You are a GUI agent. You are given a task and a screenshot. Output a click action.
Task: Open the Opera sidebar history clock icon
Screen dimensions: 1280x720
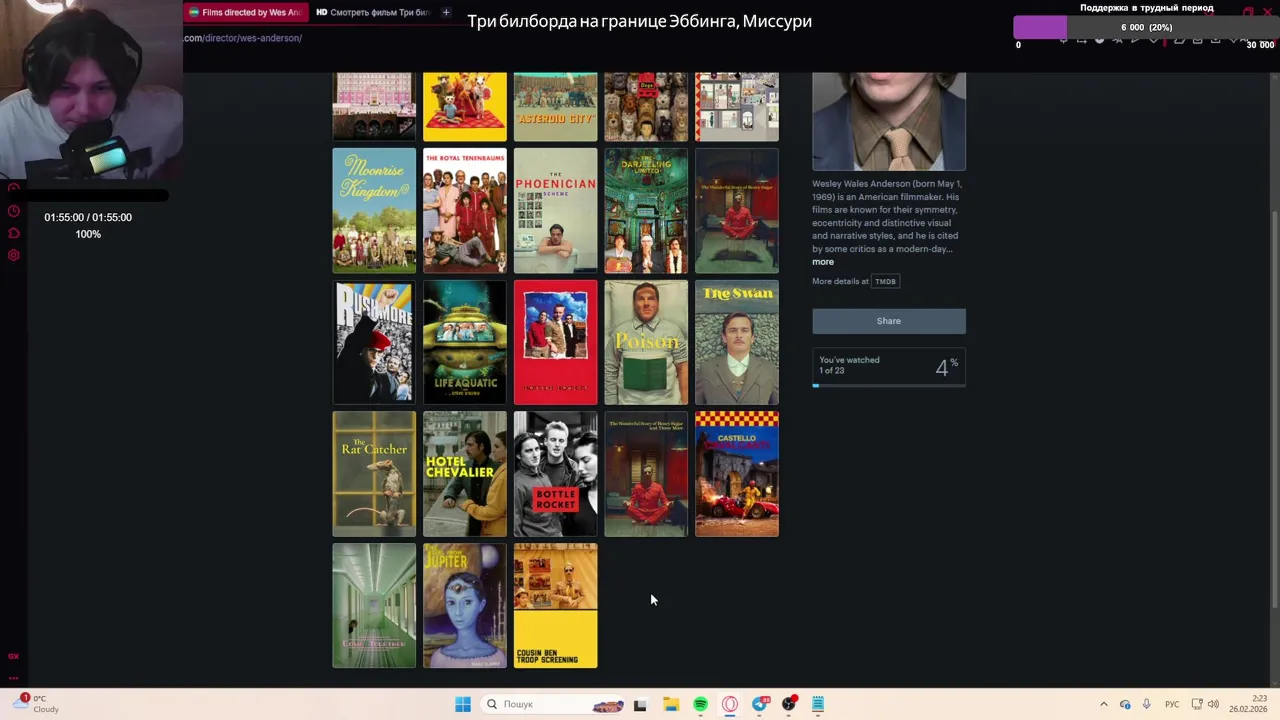(x=14, y=211)
